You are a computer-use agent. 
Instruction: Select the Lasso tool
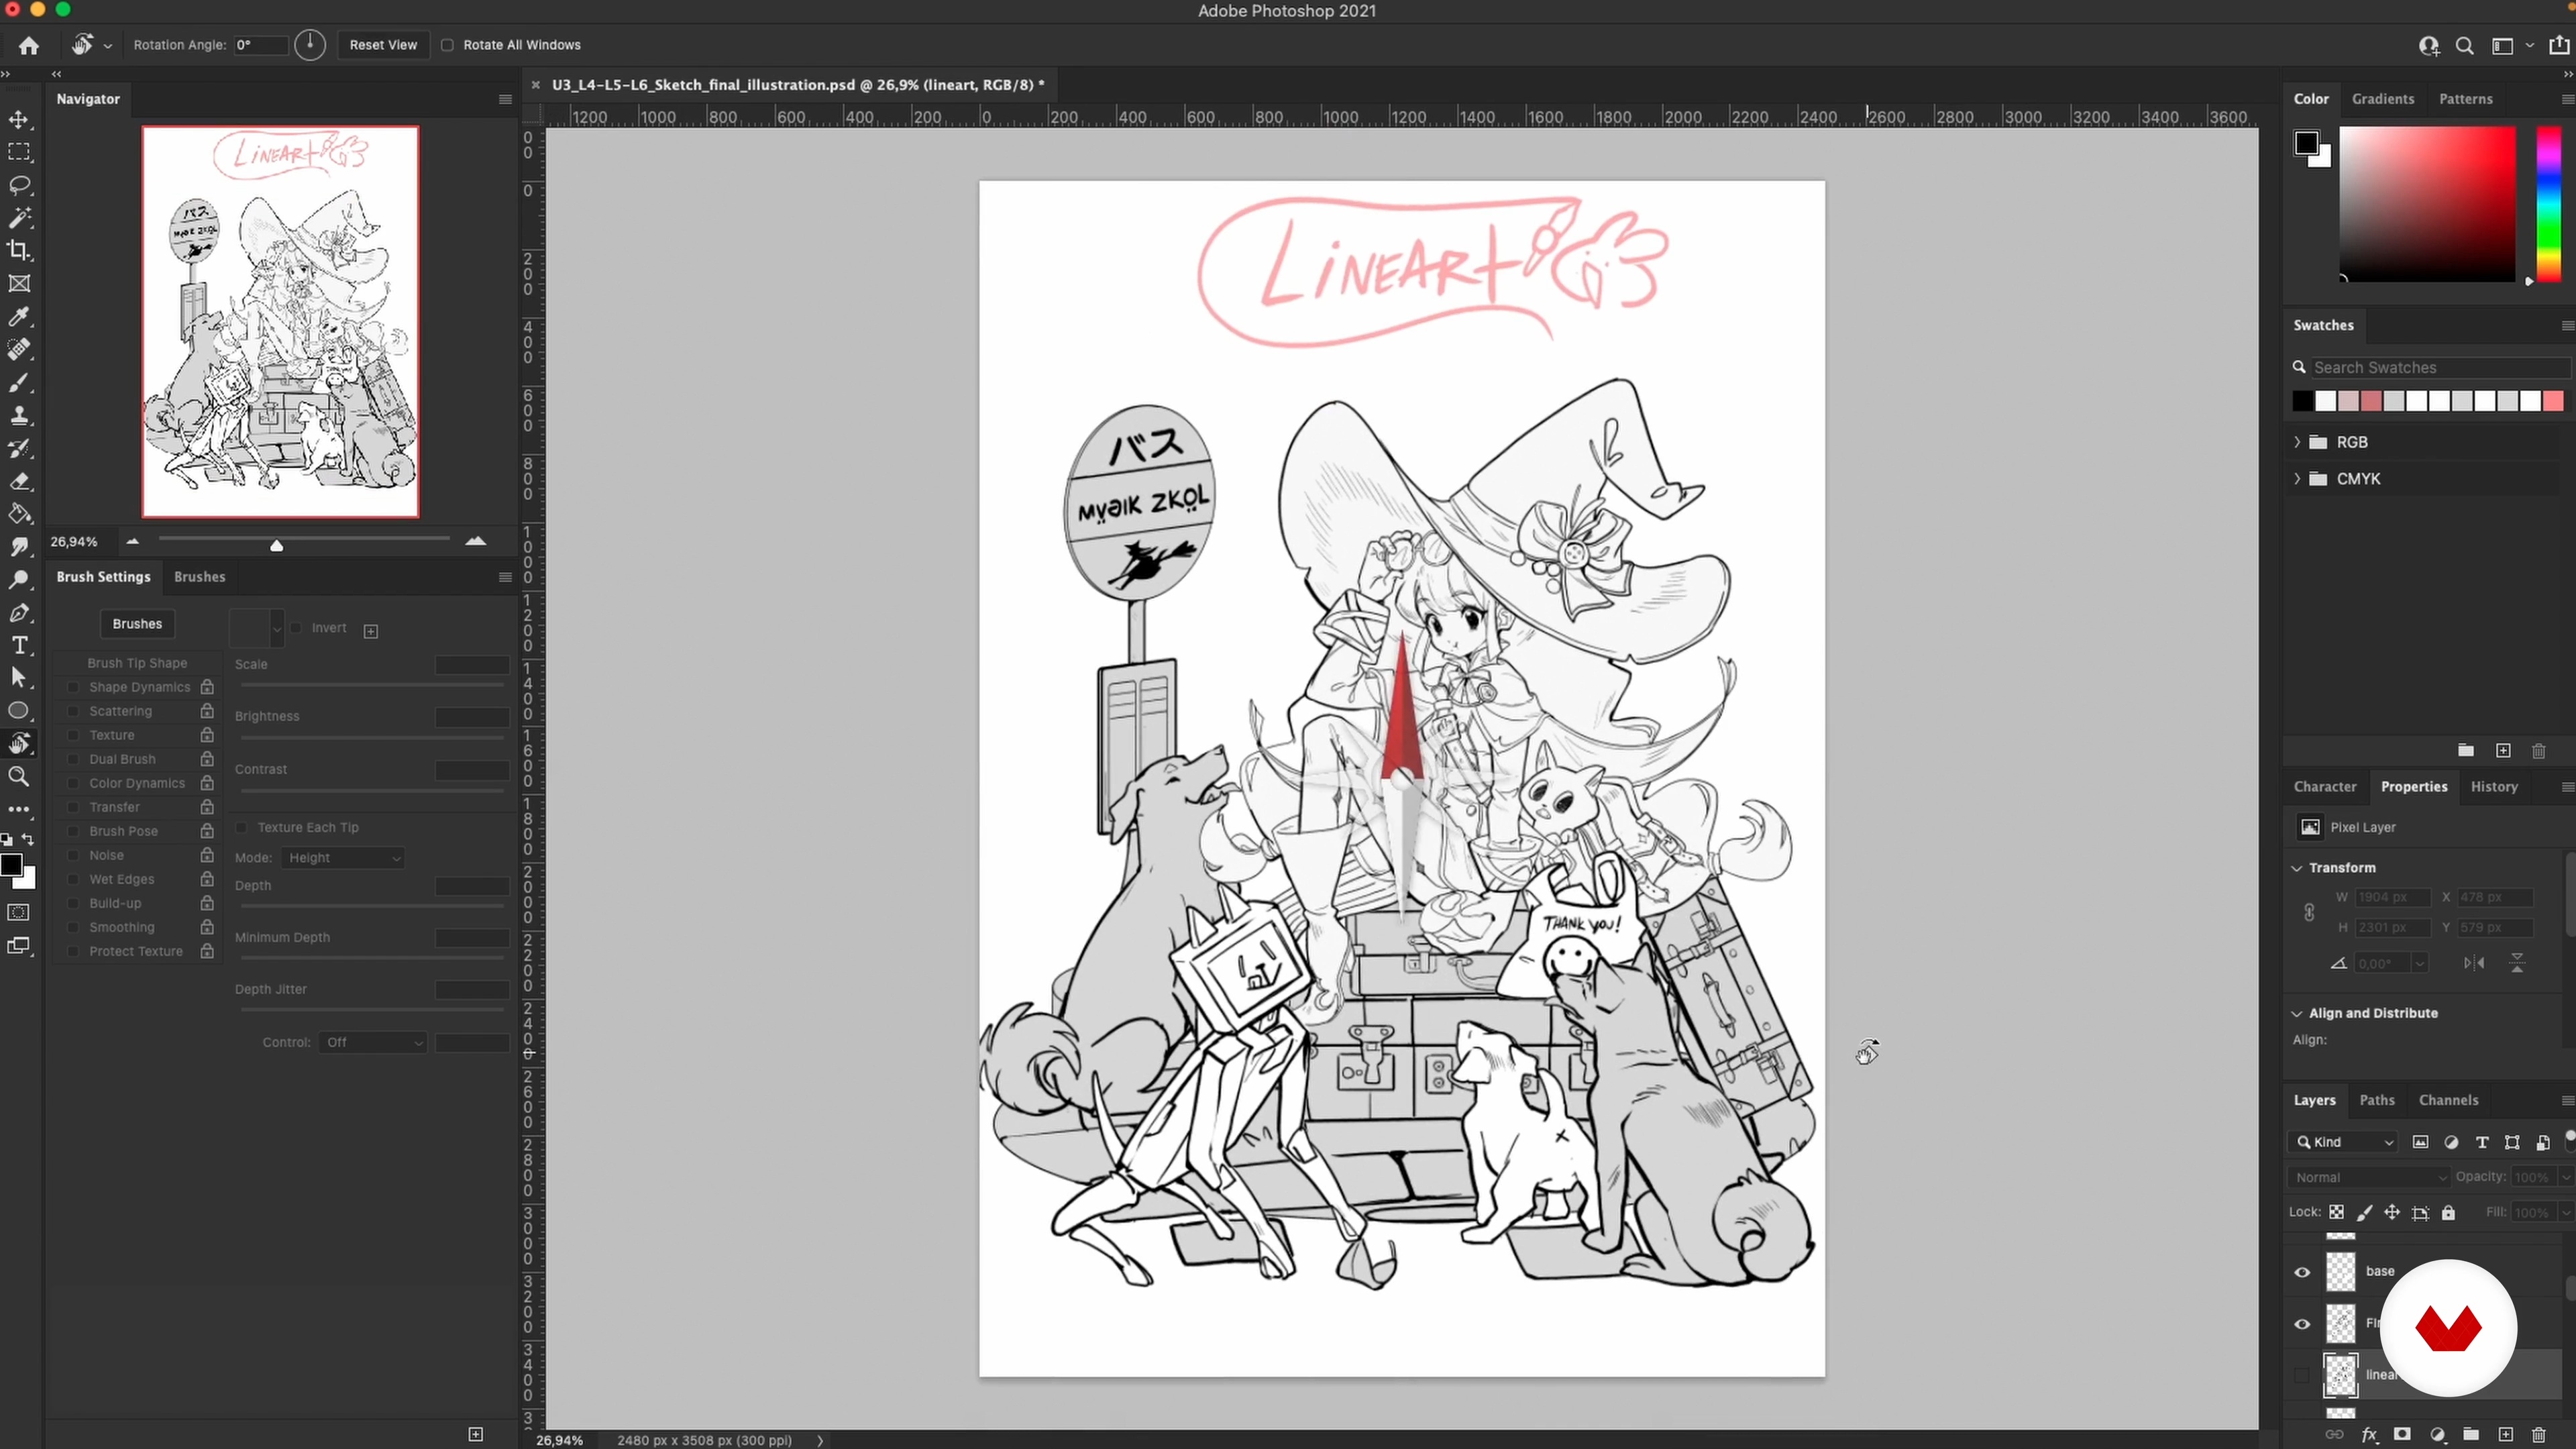19,185
